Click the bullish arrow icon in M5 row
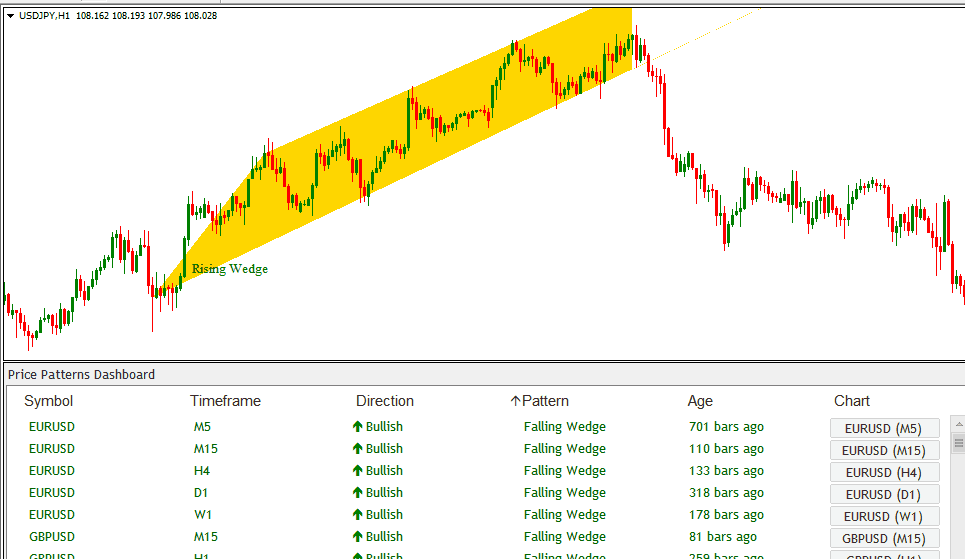Screen dimensions: 965x559 point(358,427)
